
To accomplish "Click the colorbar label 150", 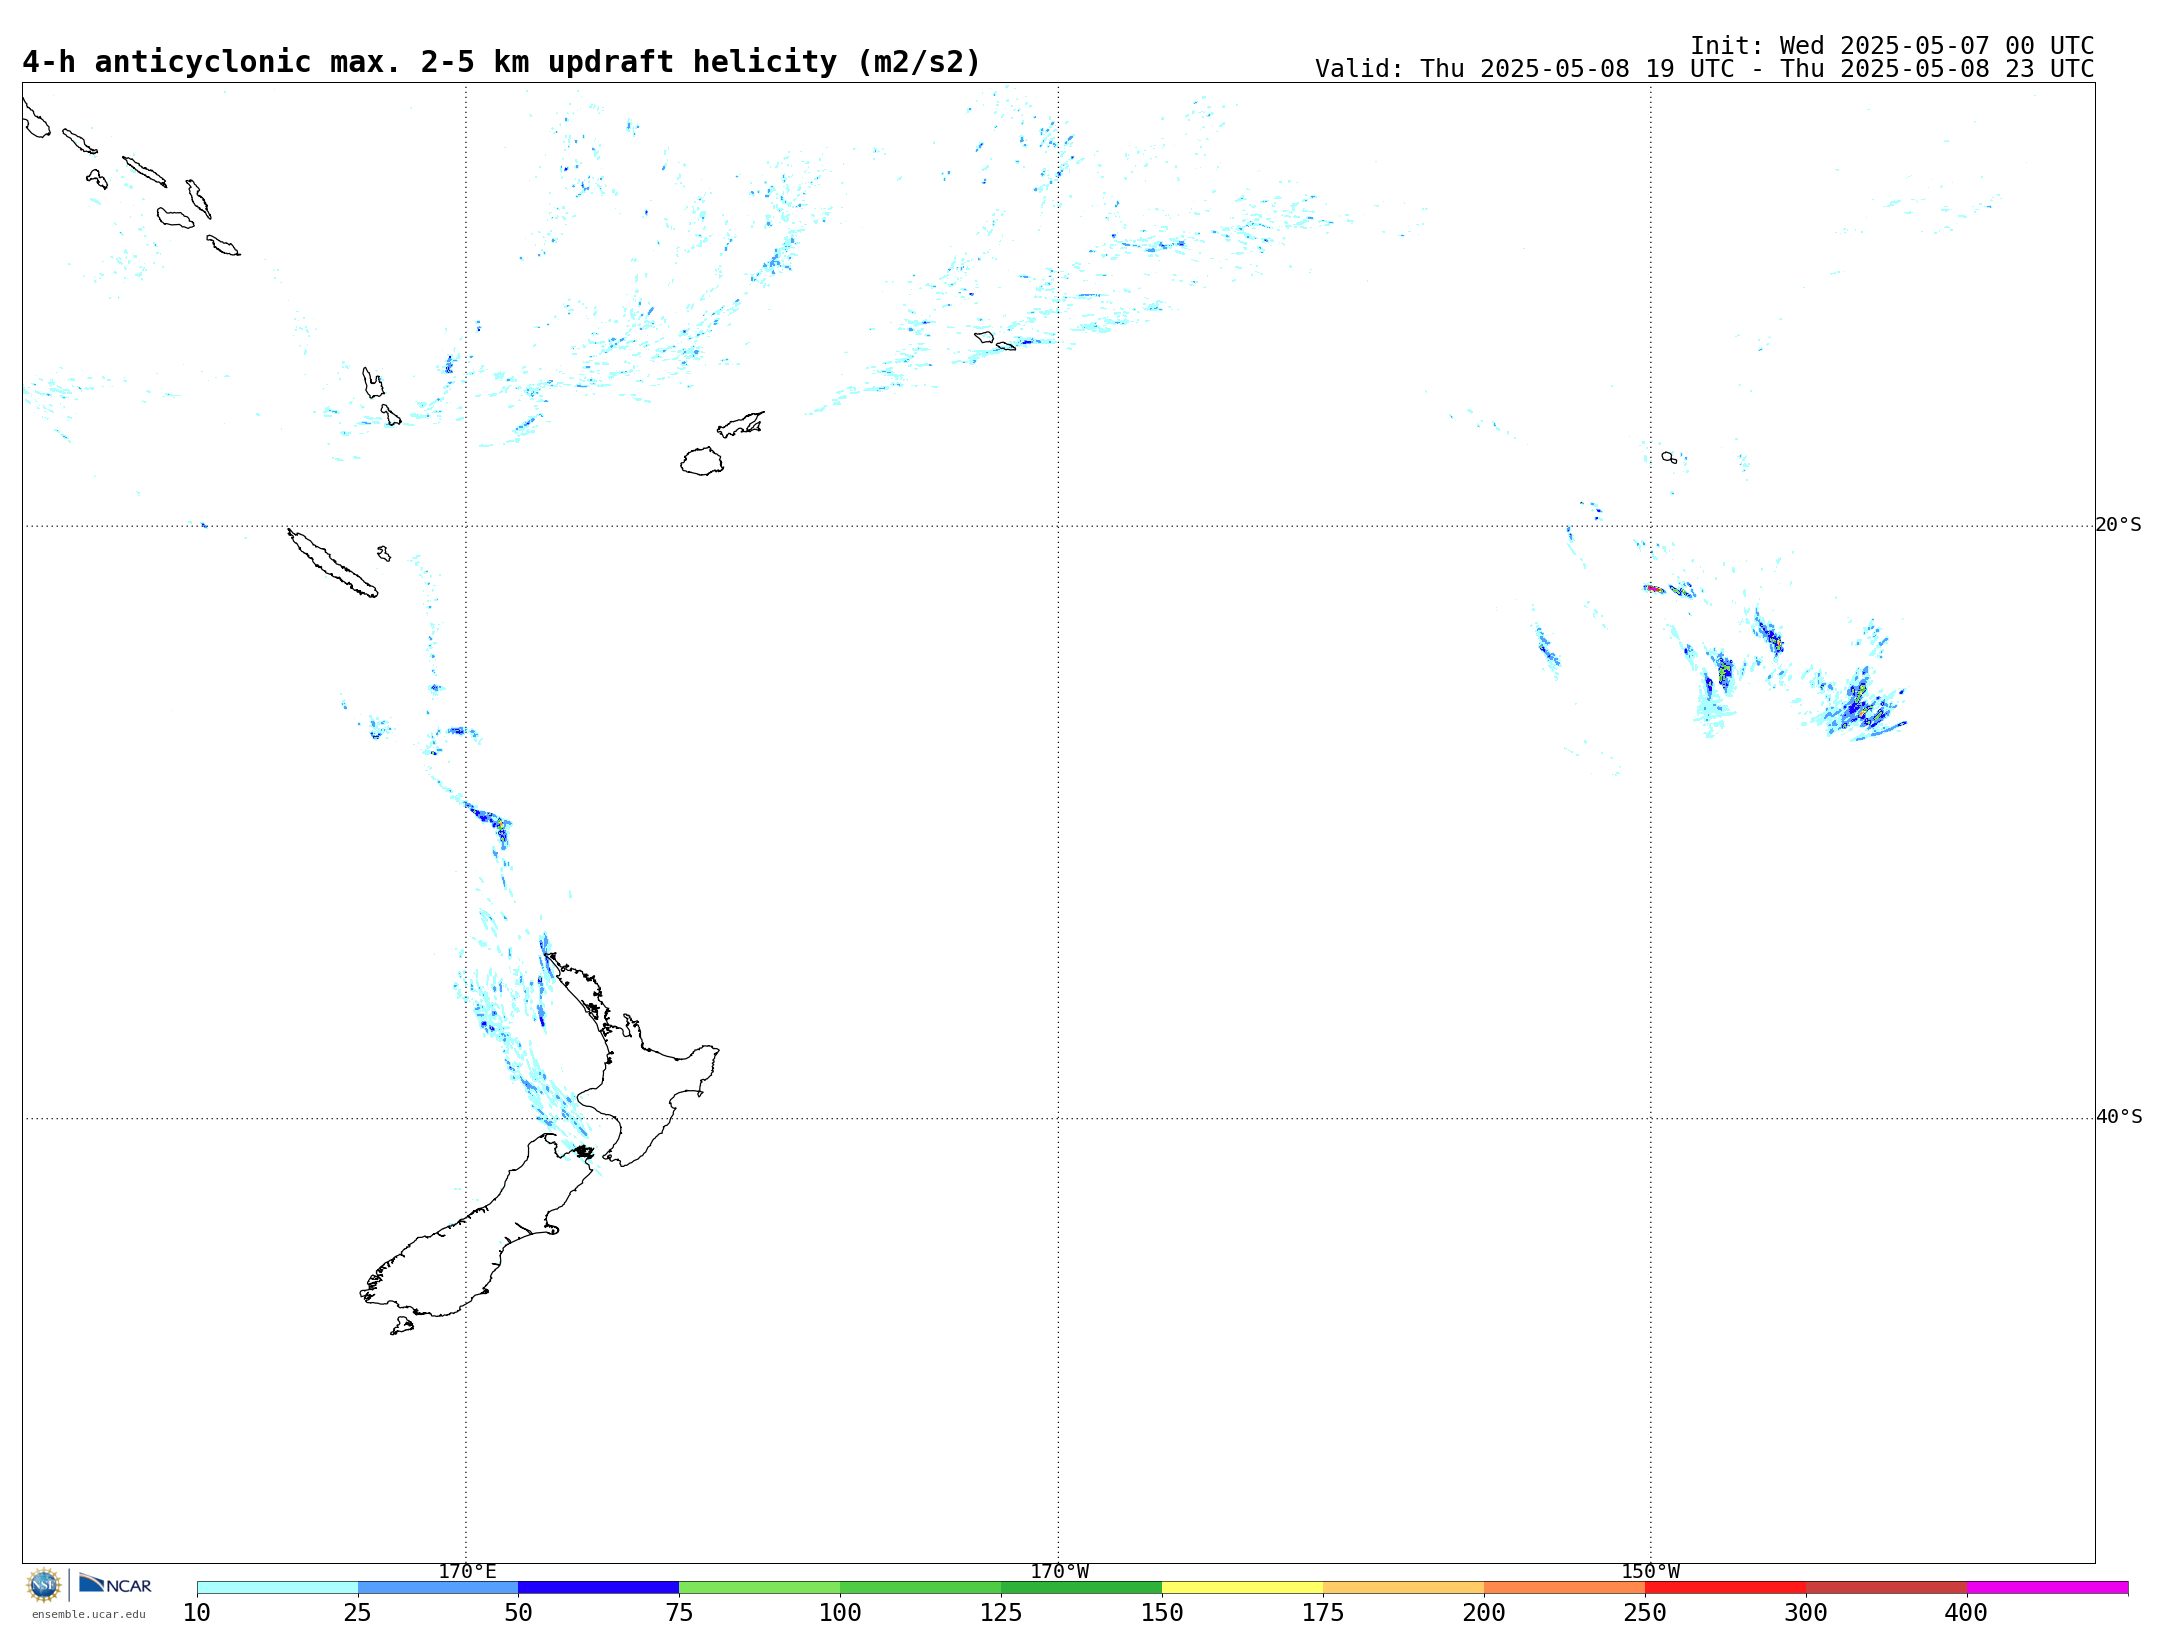I will click(1162, 1613).
